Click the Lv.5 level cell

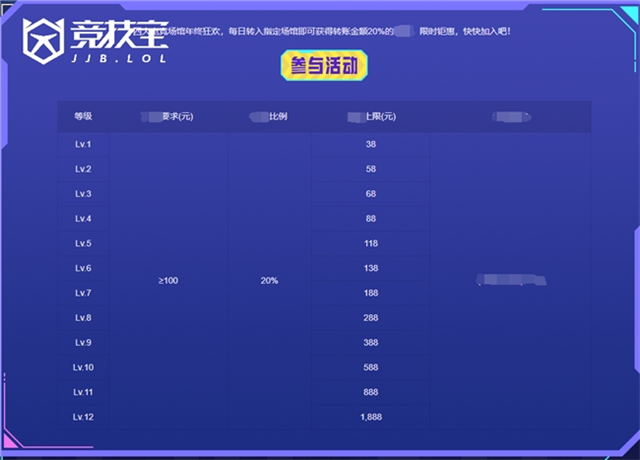point(83,243)
